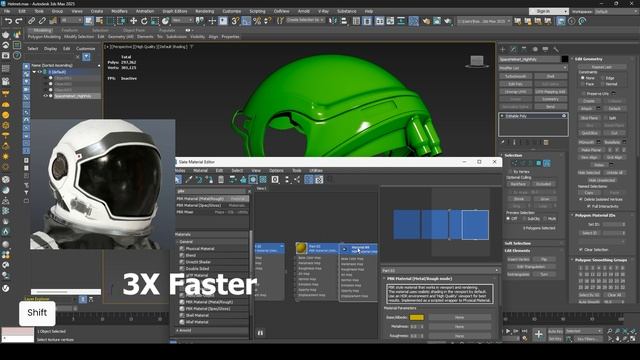Open the Modifiers menu
640x360 pixels.
(119, 11)
